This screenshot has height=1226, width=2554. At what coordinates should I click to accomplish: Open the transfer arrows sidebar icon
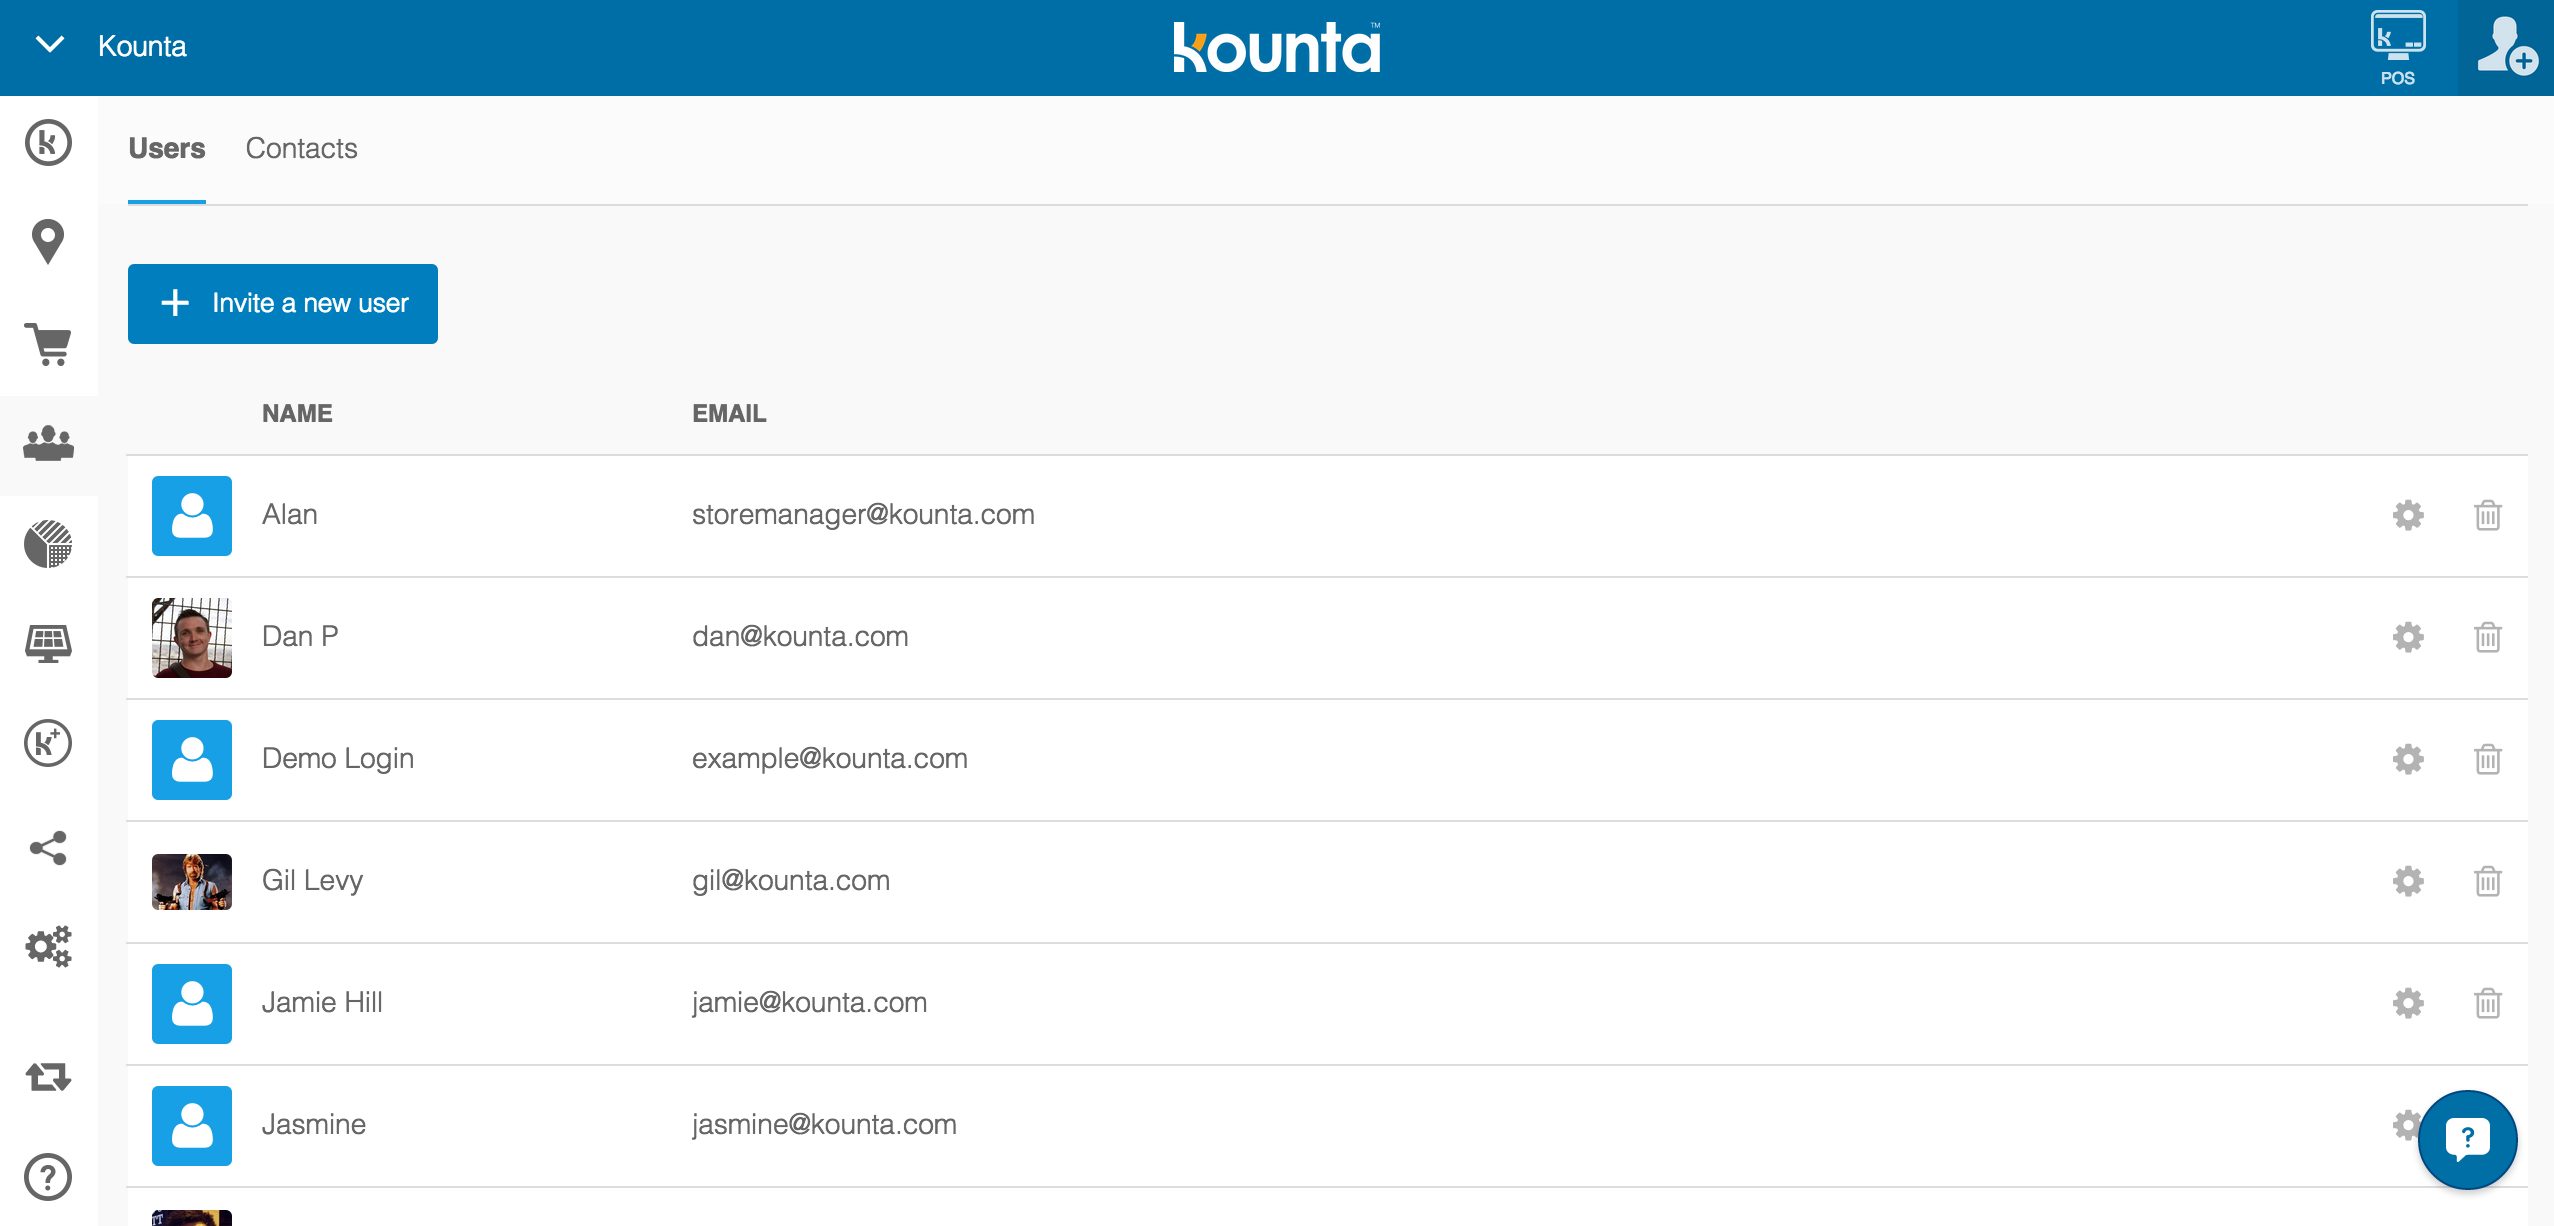(x=48, y=1077)
